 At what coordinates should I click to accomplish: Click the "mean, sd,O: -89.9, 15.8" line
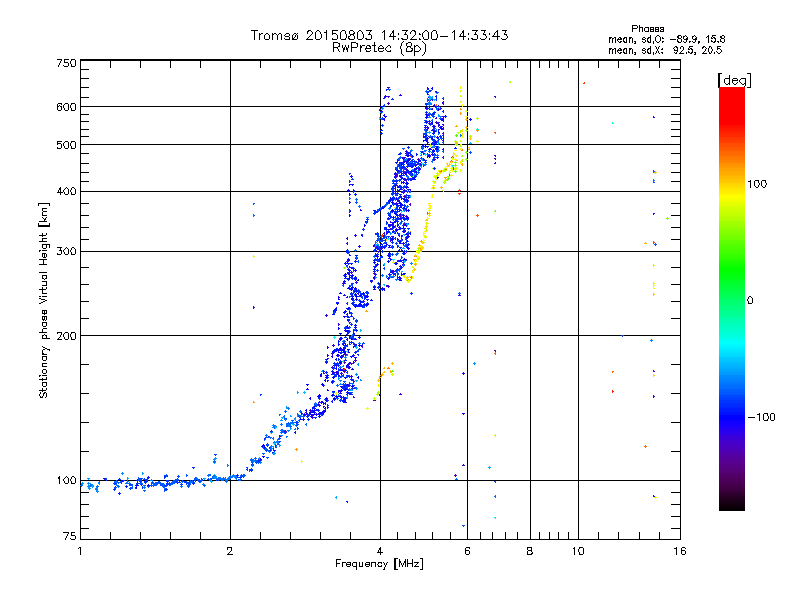click(666, 39)
